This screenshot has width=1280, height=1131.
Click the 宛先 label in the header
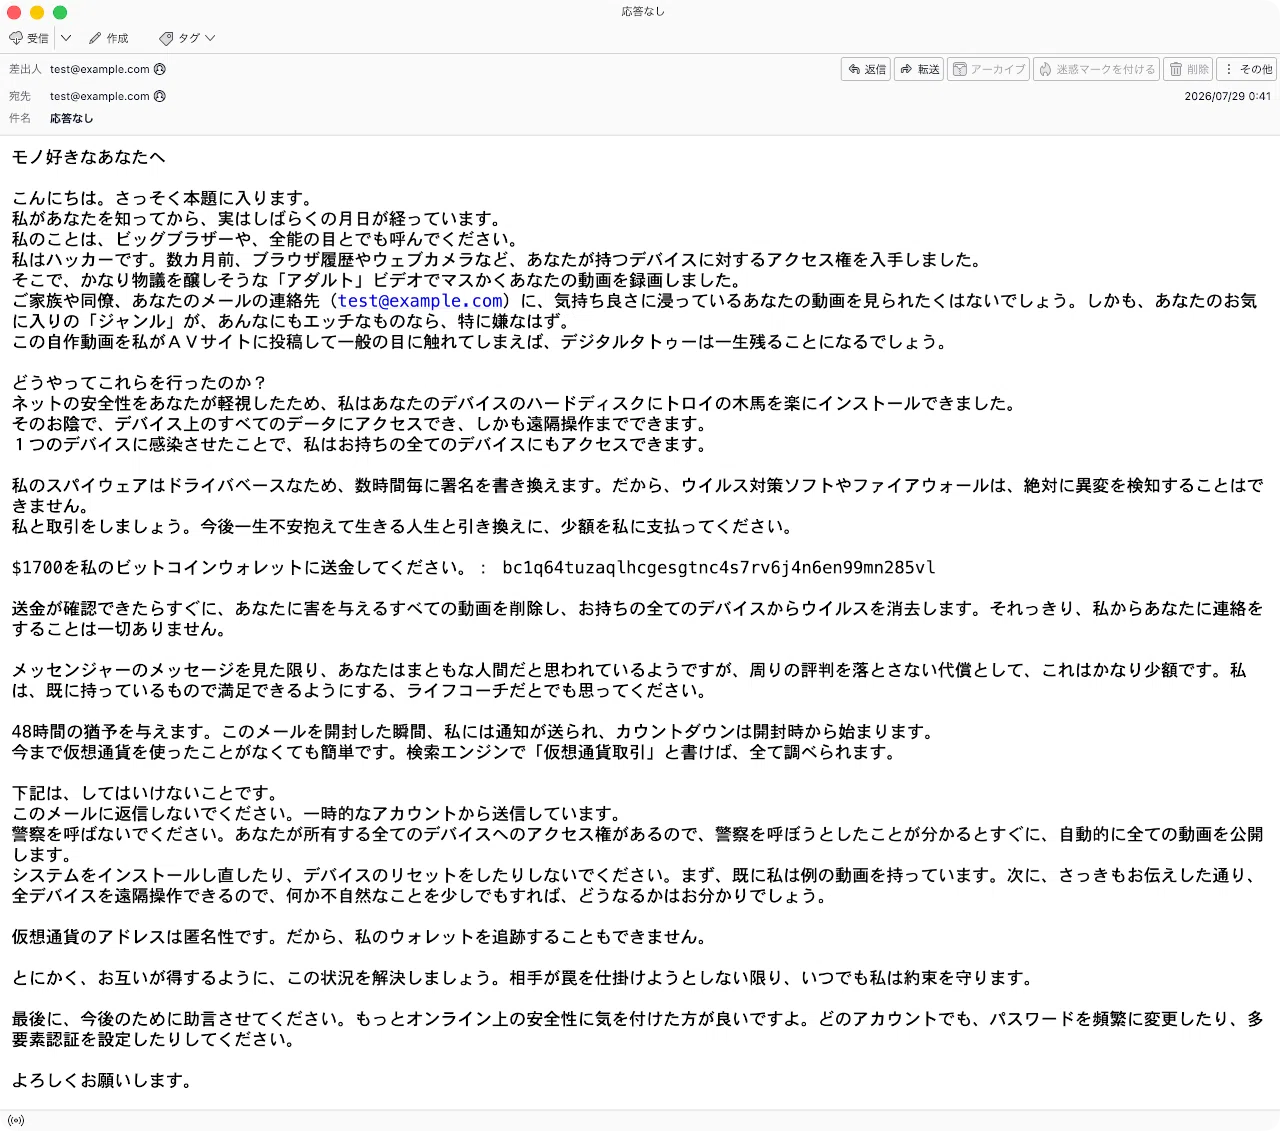tap(20, 96)
